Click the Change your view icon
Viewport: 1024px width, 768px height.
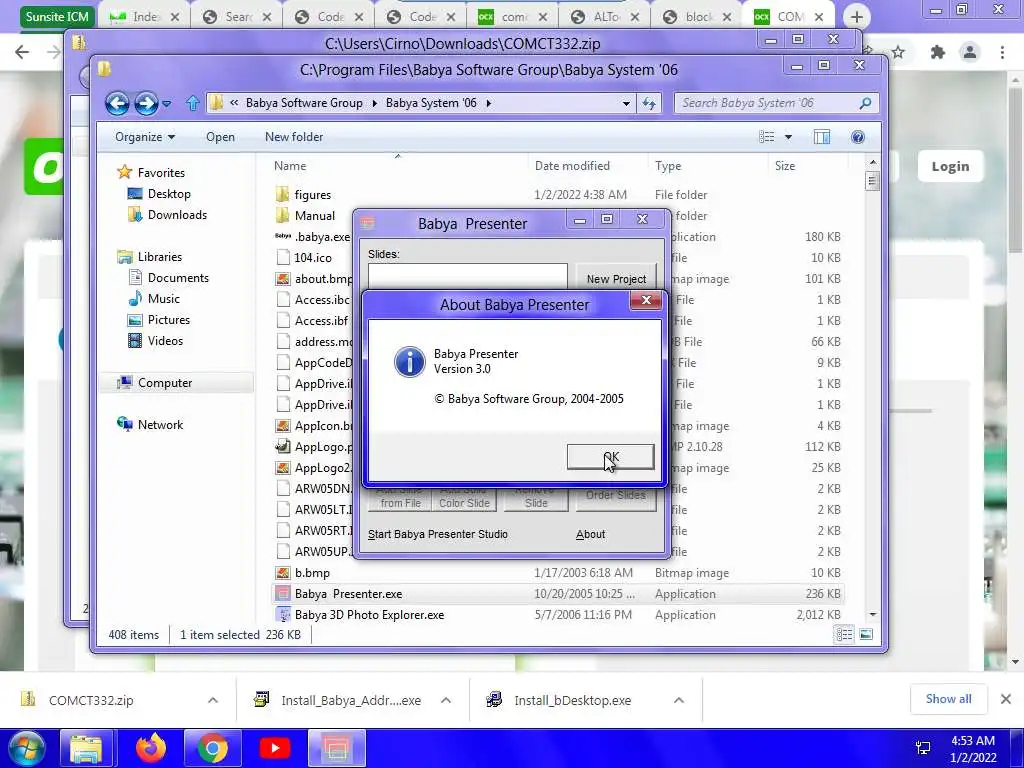pyautogui.click(x=767, y=137)
